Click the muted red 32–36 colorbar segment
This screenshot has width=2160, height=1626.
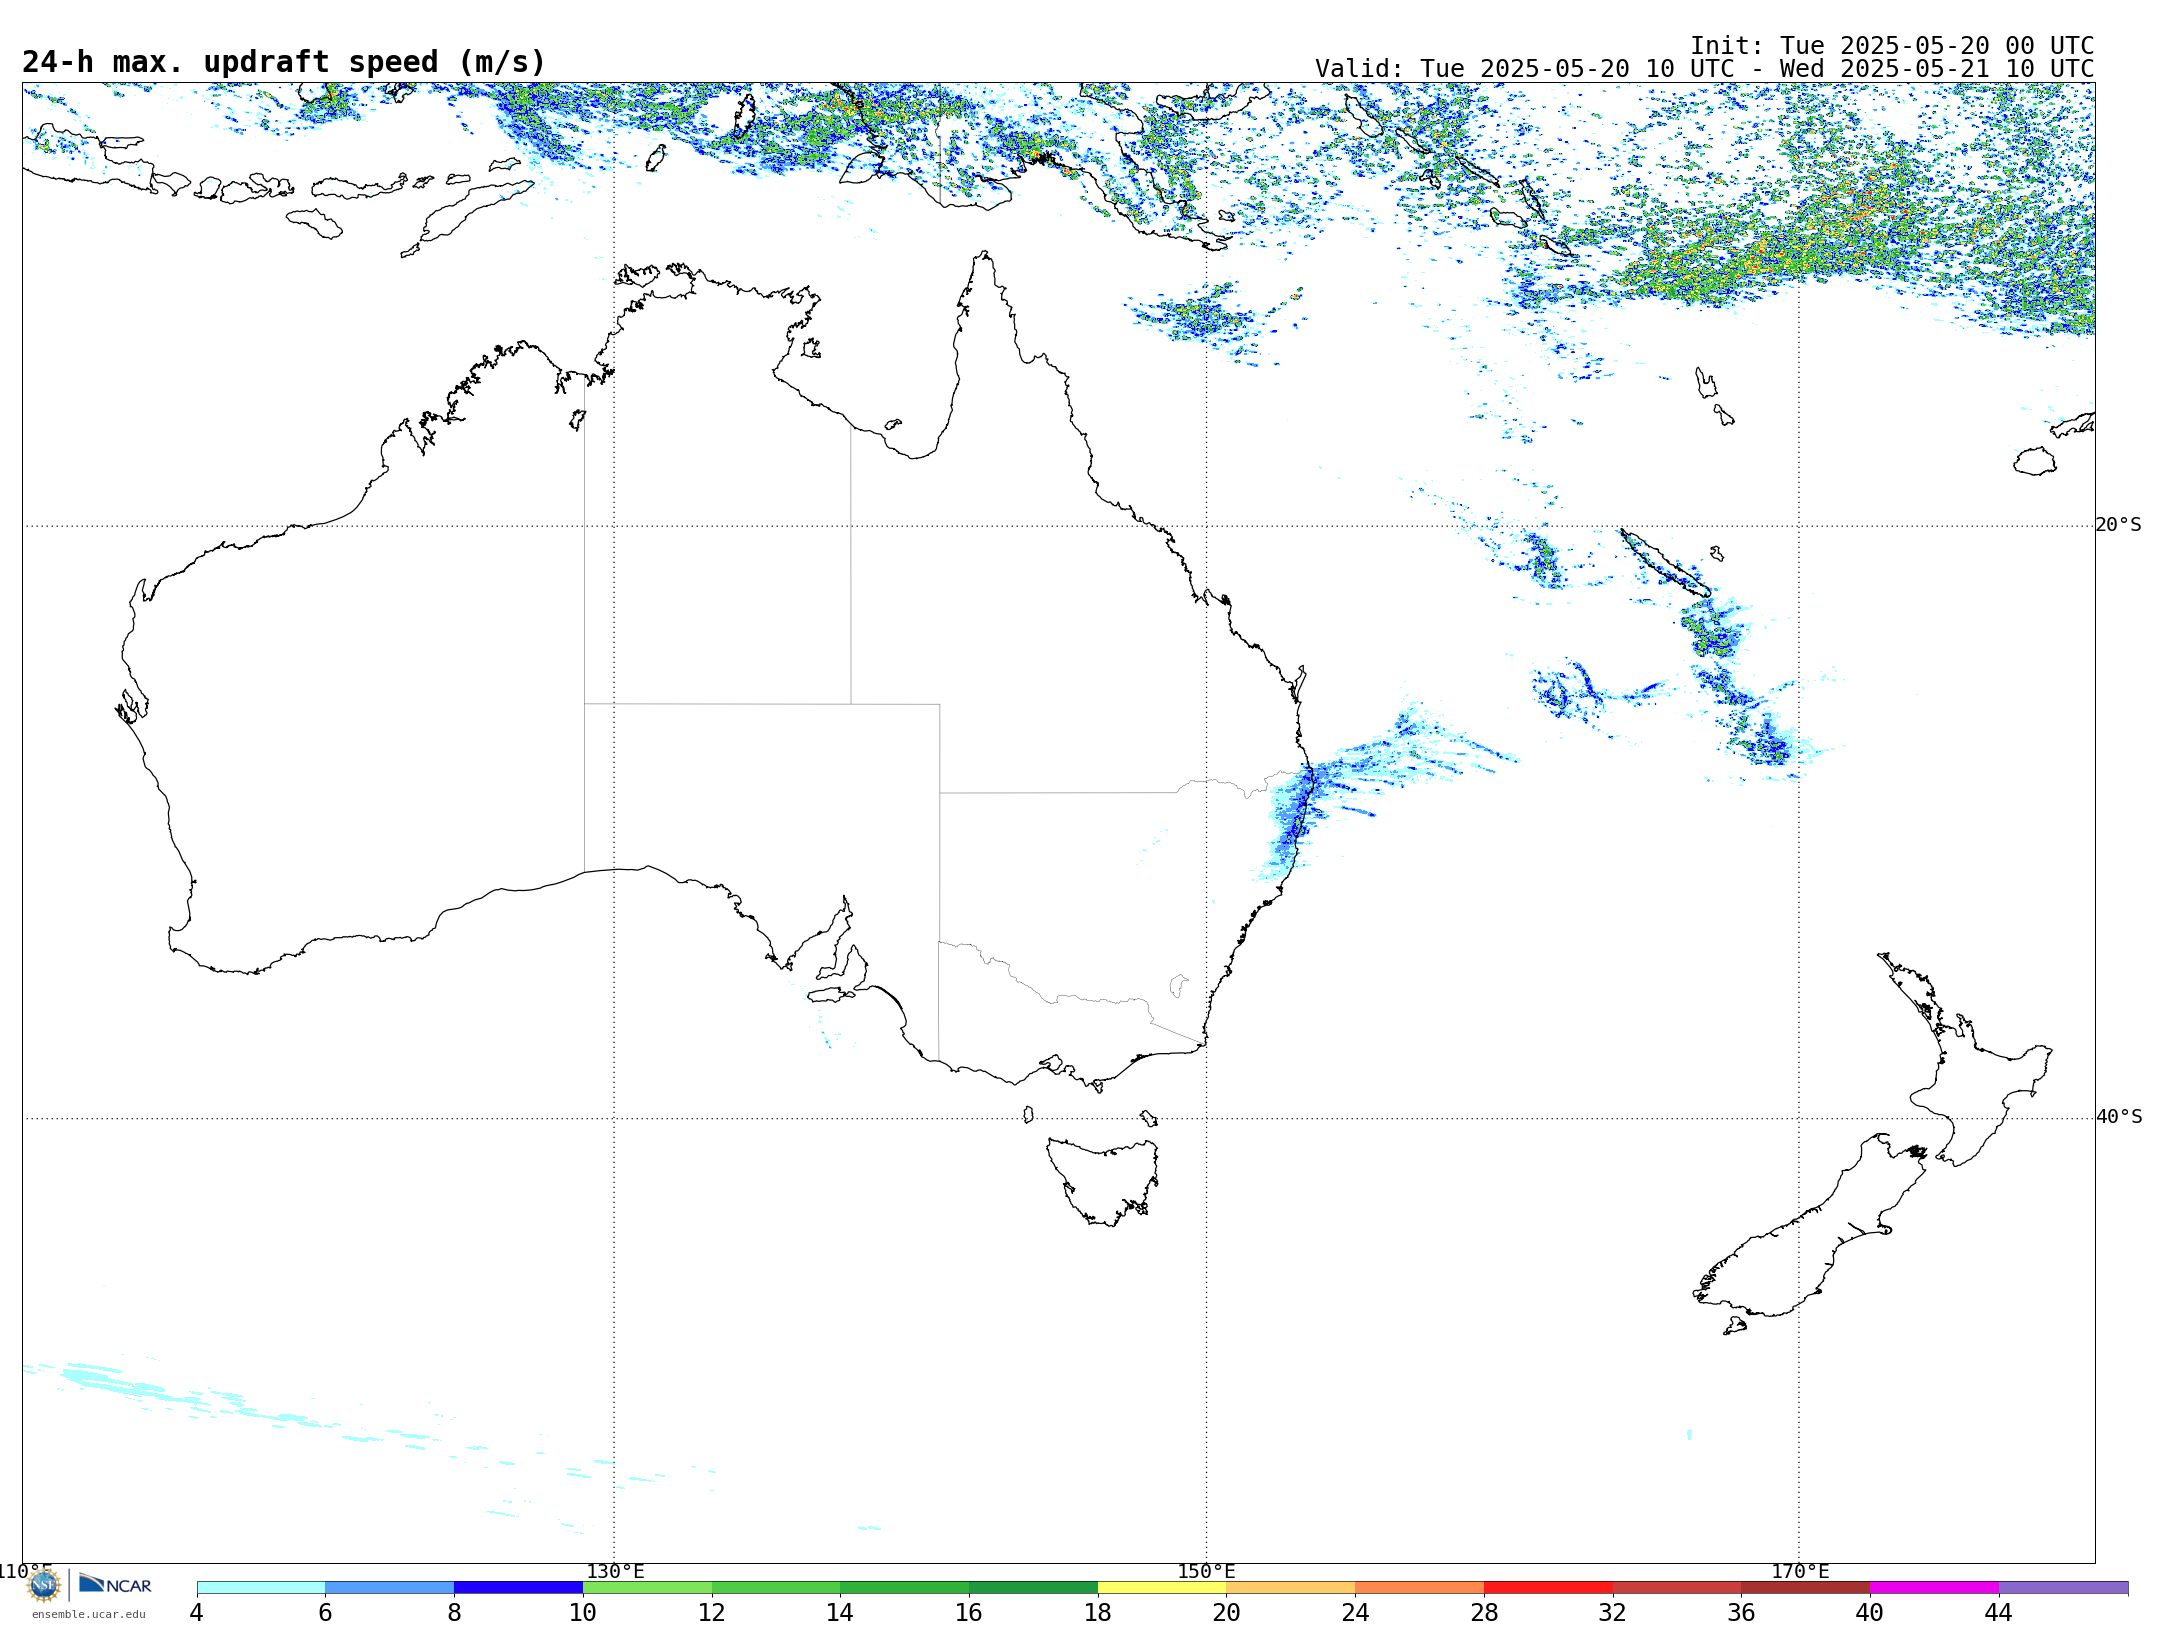(x=1677, y=1588)
